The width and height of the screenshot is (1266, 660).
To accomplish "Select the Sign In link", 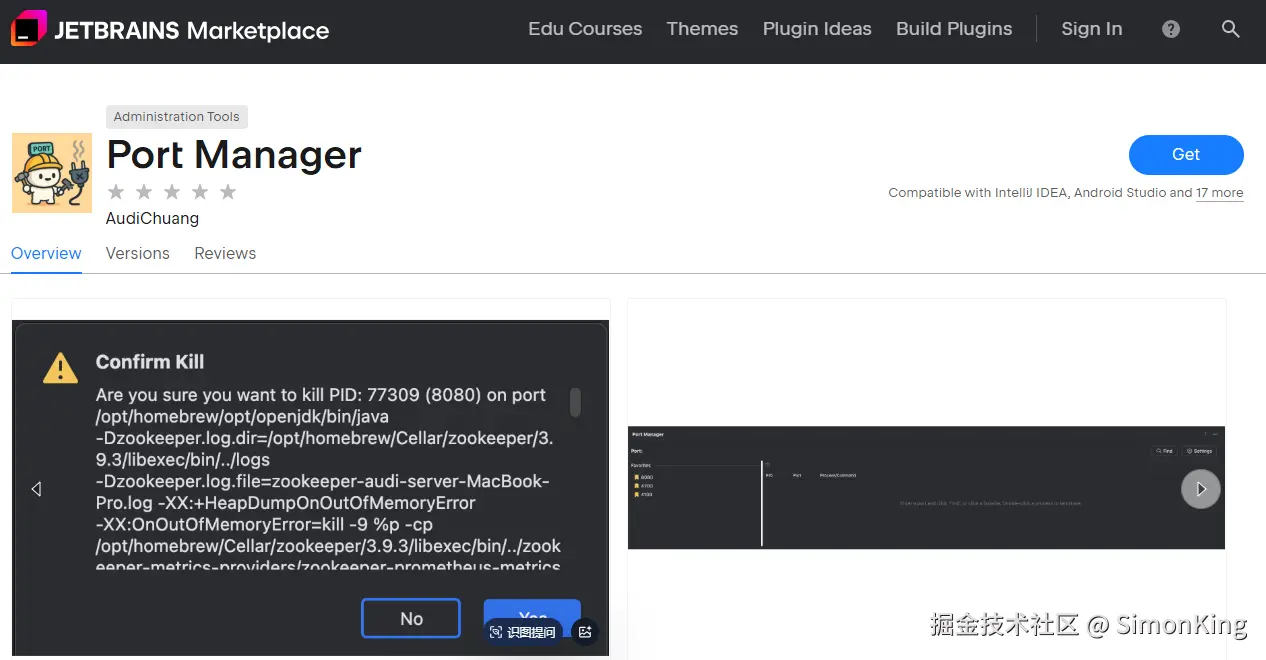I will (x=1092, y=29).
